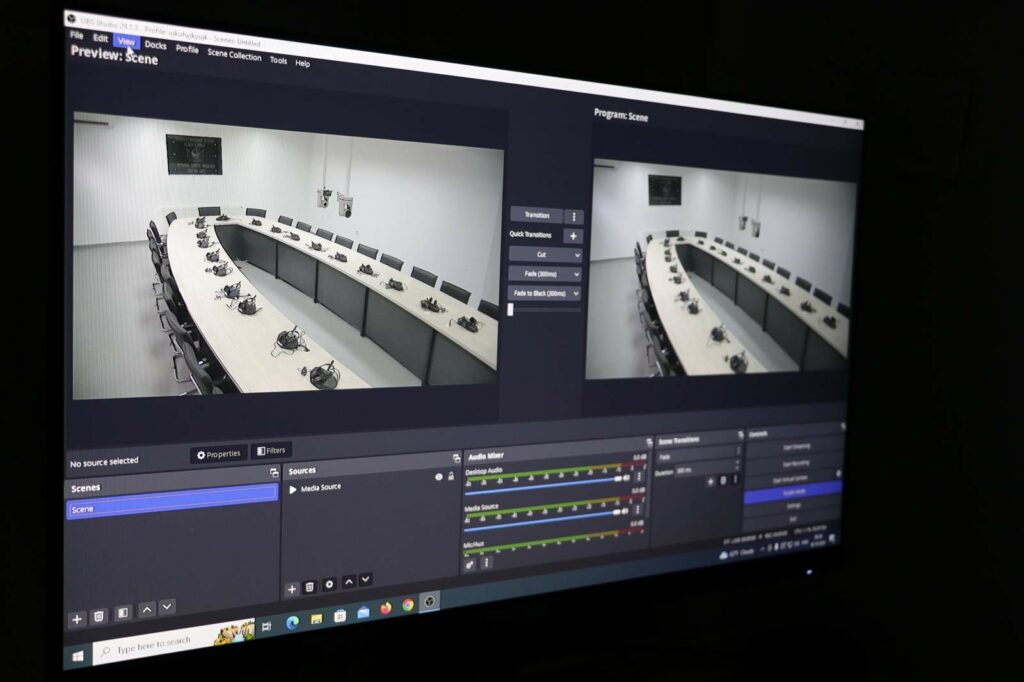This screenshot has width=1024, height=682.
Task: Add a quick transition with plus button
Action: pos(573,236)
